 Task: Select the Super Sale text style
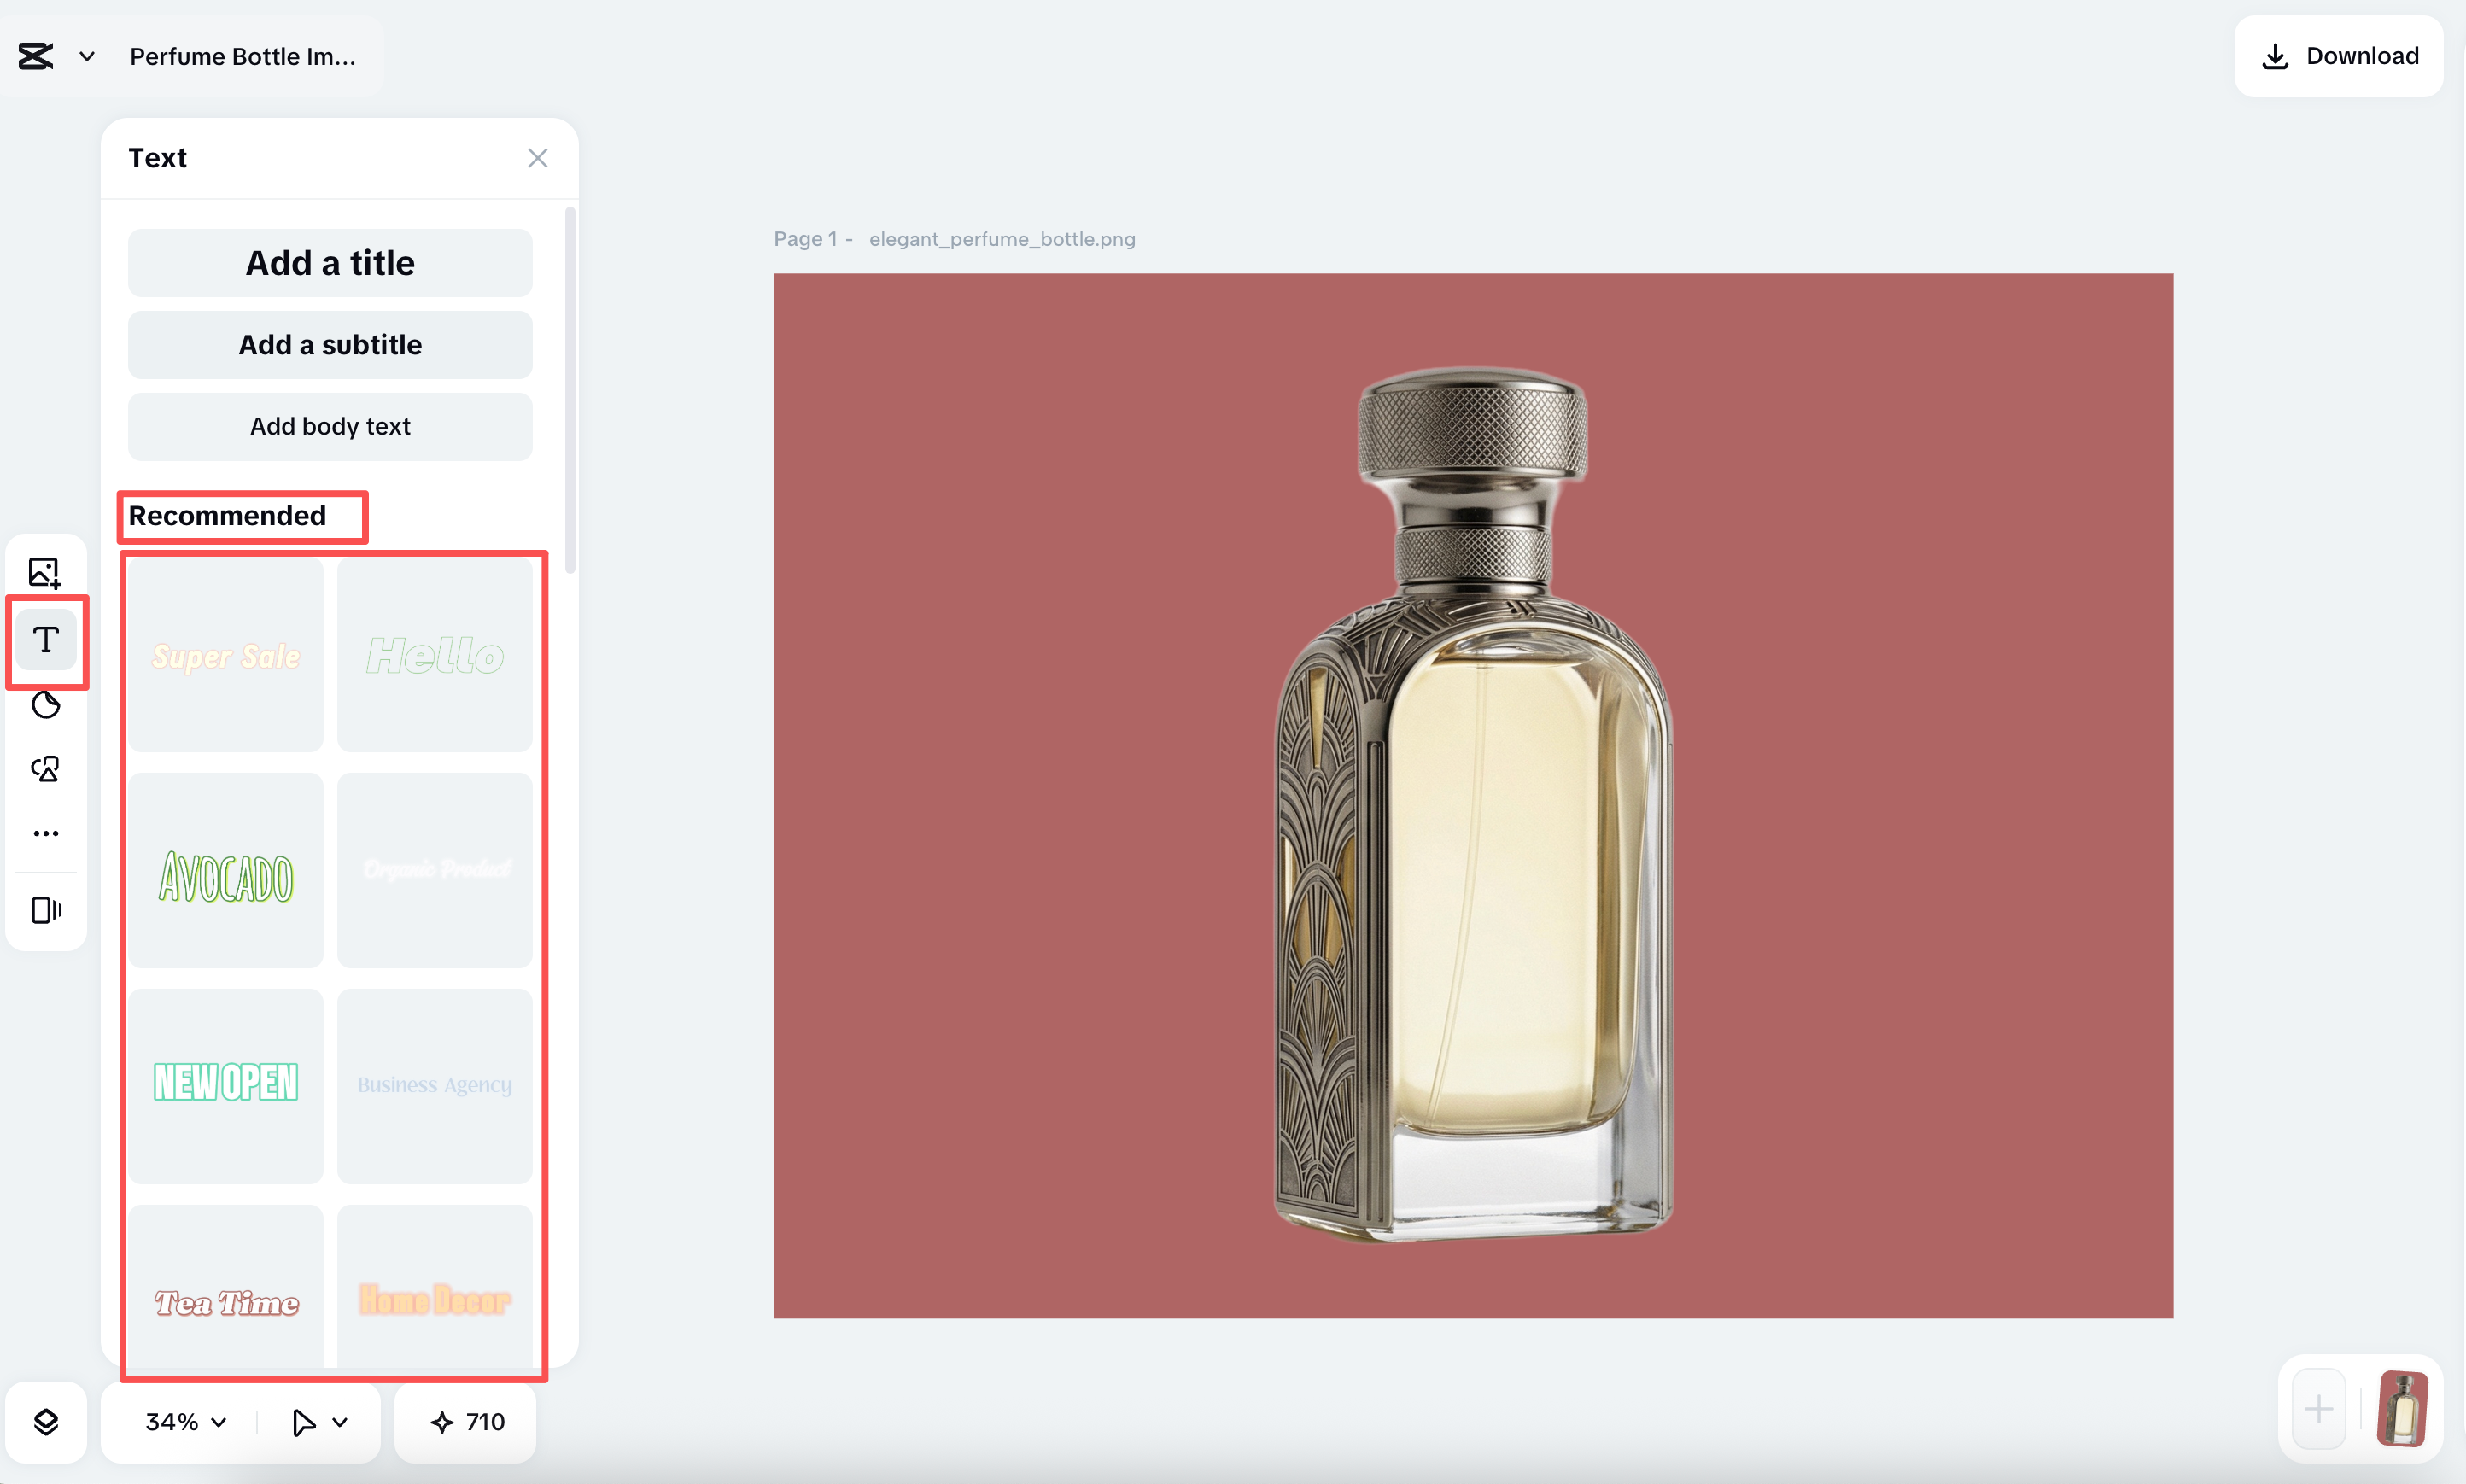225,656
